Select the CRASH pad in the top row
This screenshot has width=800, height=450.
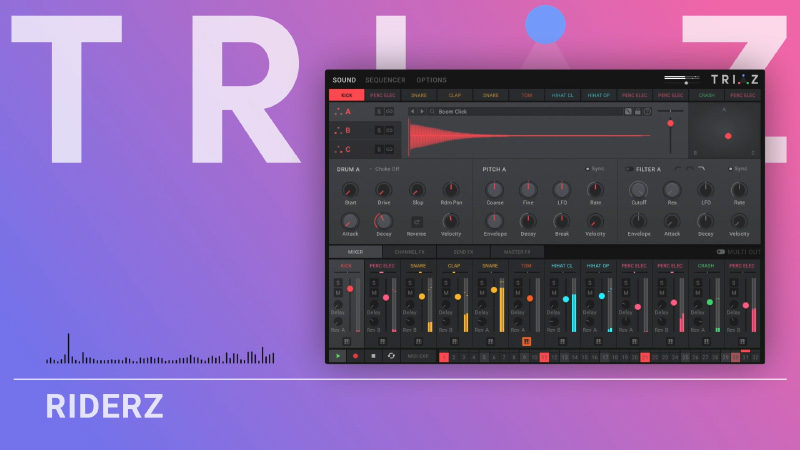(706, 95)
